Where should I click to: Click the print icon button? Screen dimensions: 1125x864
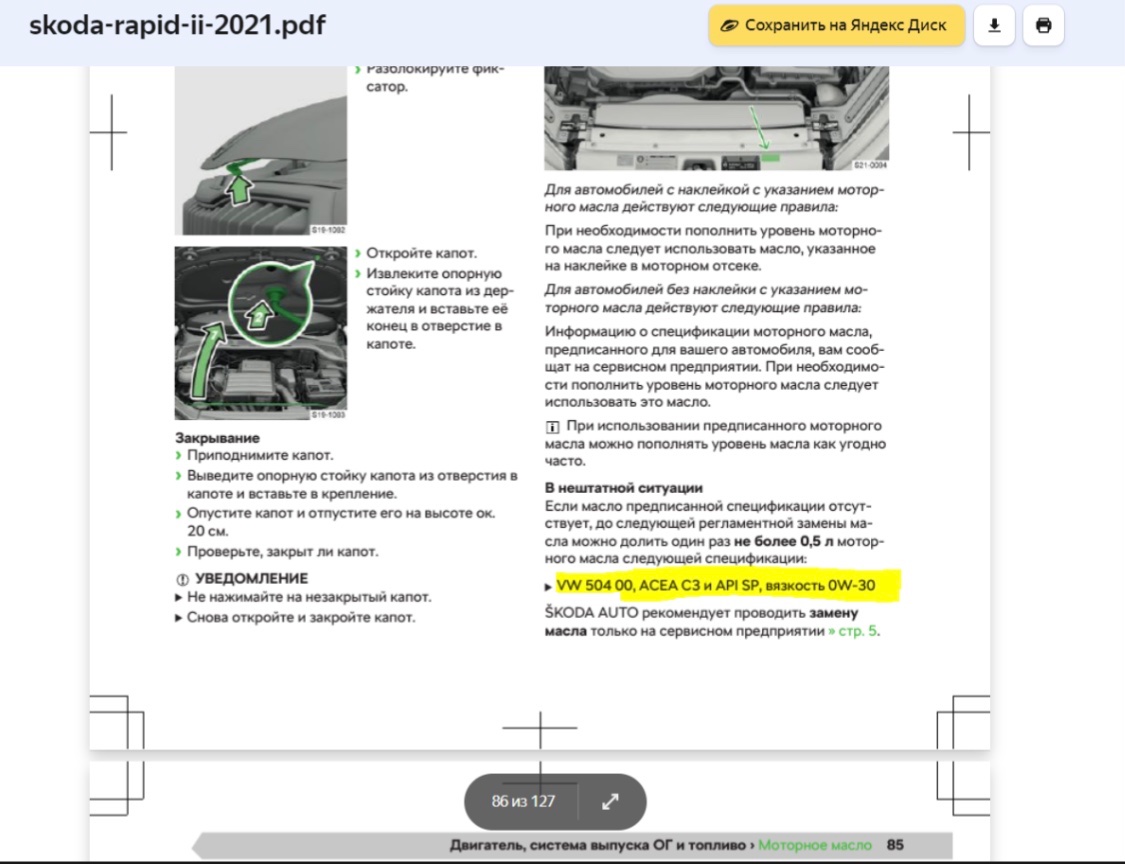coord(1043,25)
